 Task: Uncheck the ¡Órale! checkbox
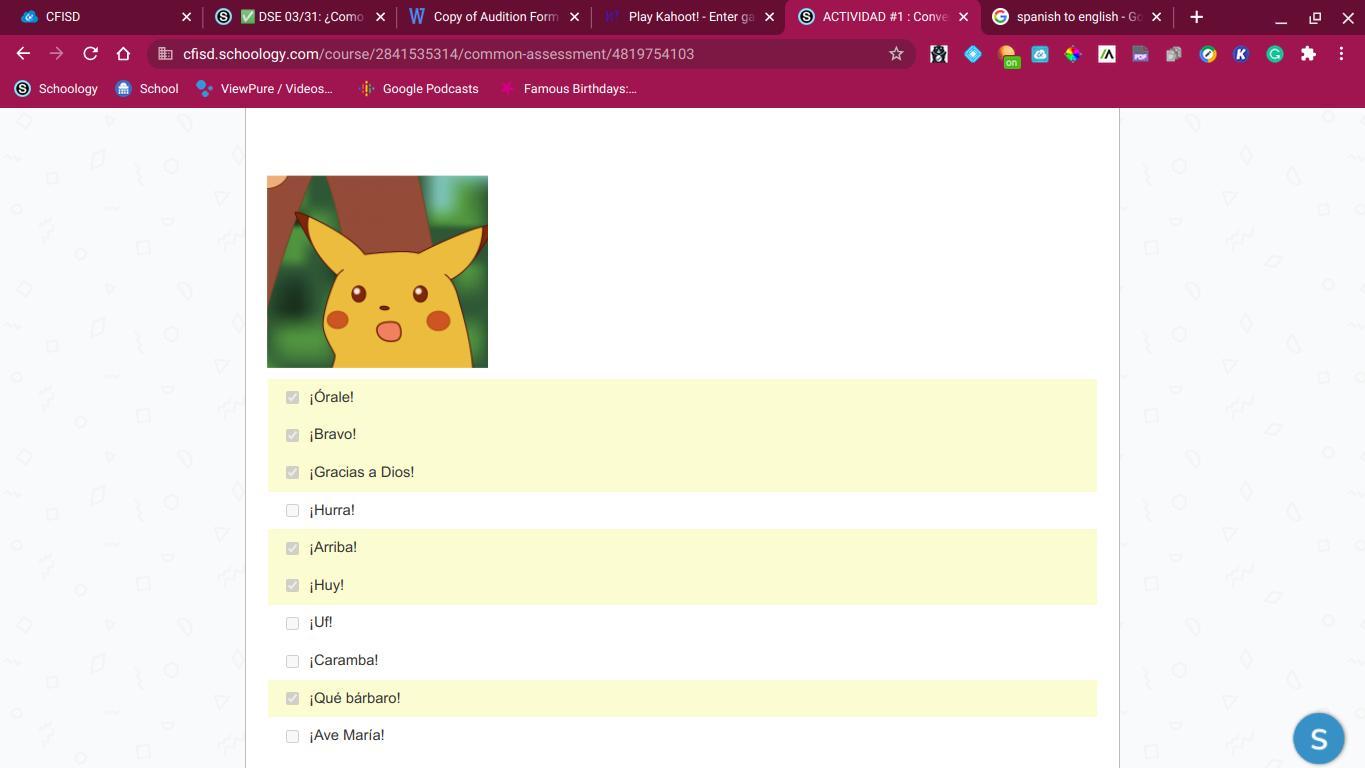pos(292,397)
